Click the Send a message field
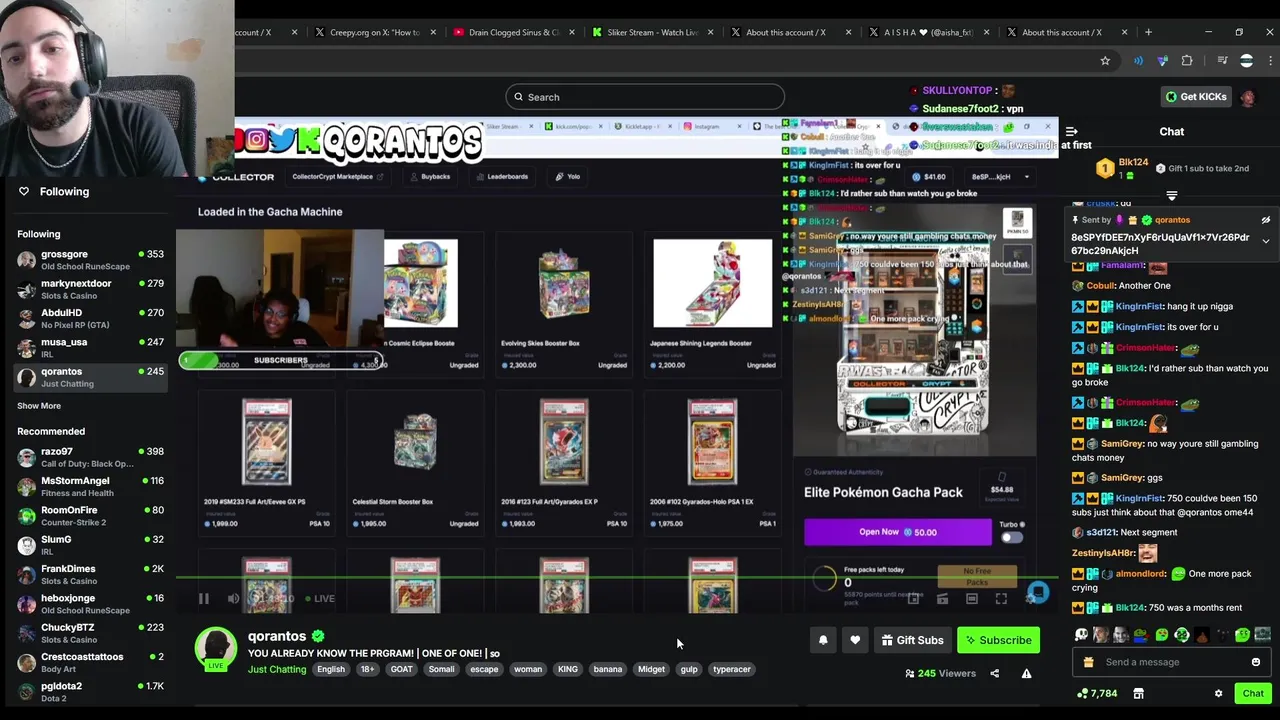 coord(1170,662)
